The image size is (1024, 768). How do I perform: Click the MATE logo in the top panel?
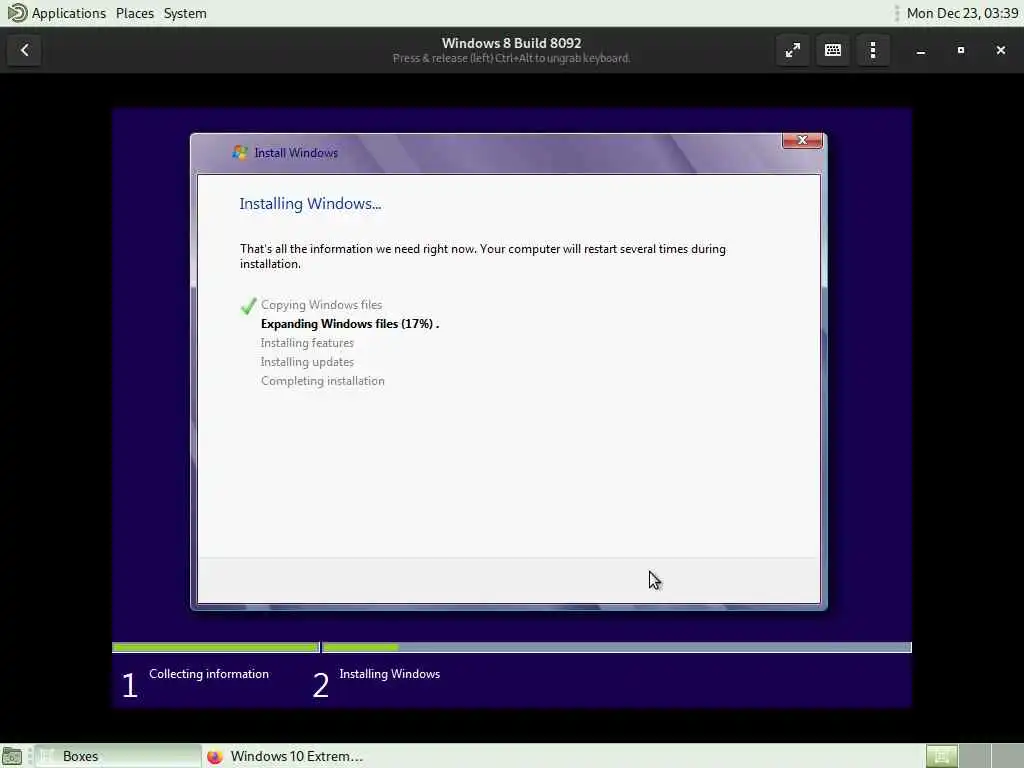(16, 12)
